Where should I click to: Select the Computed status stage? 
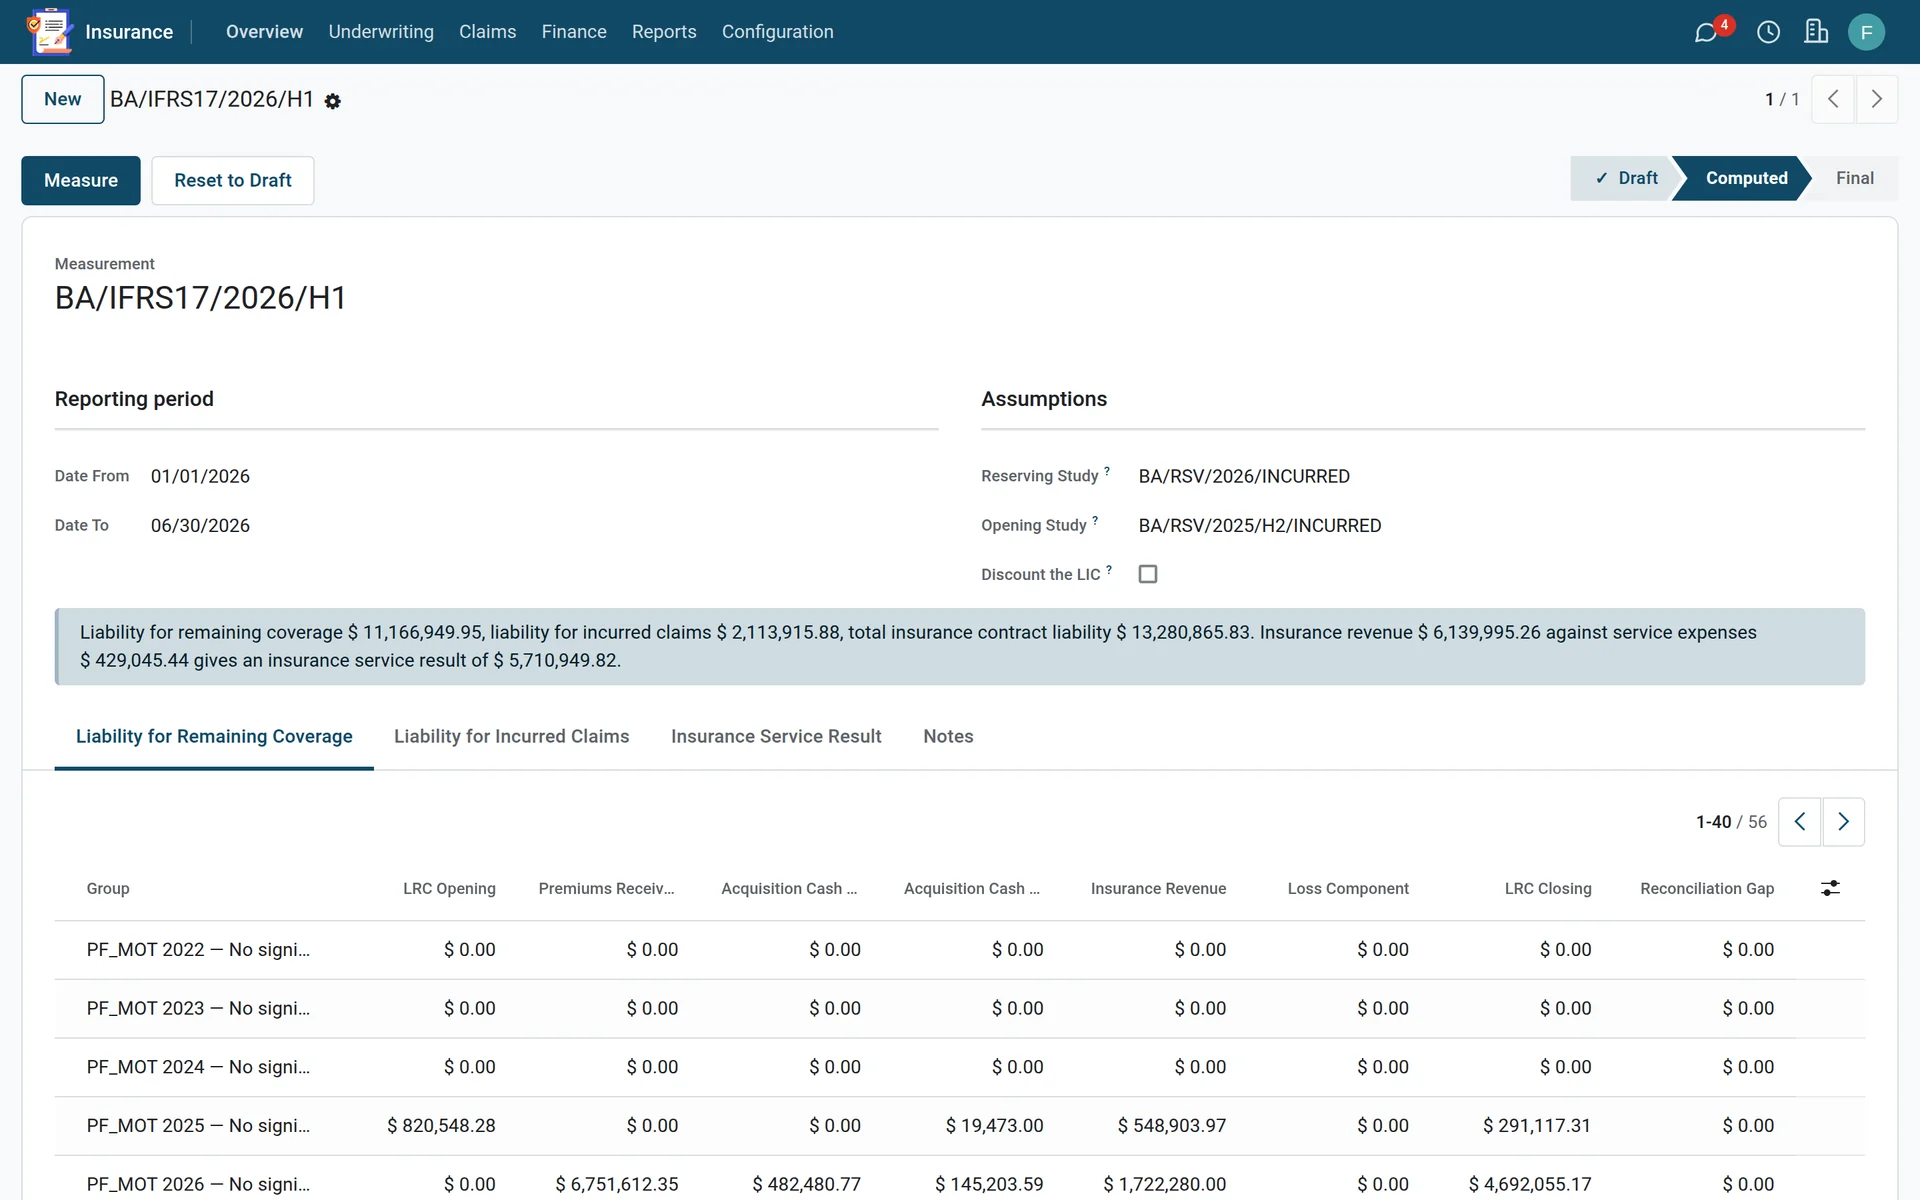click(x=1746, y=178)
